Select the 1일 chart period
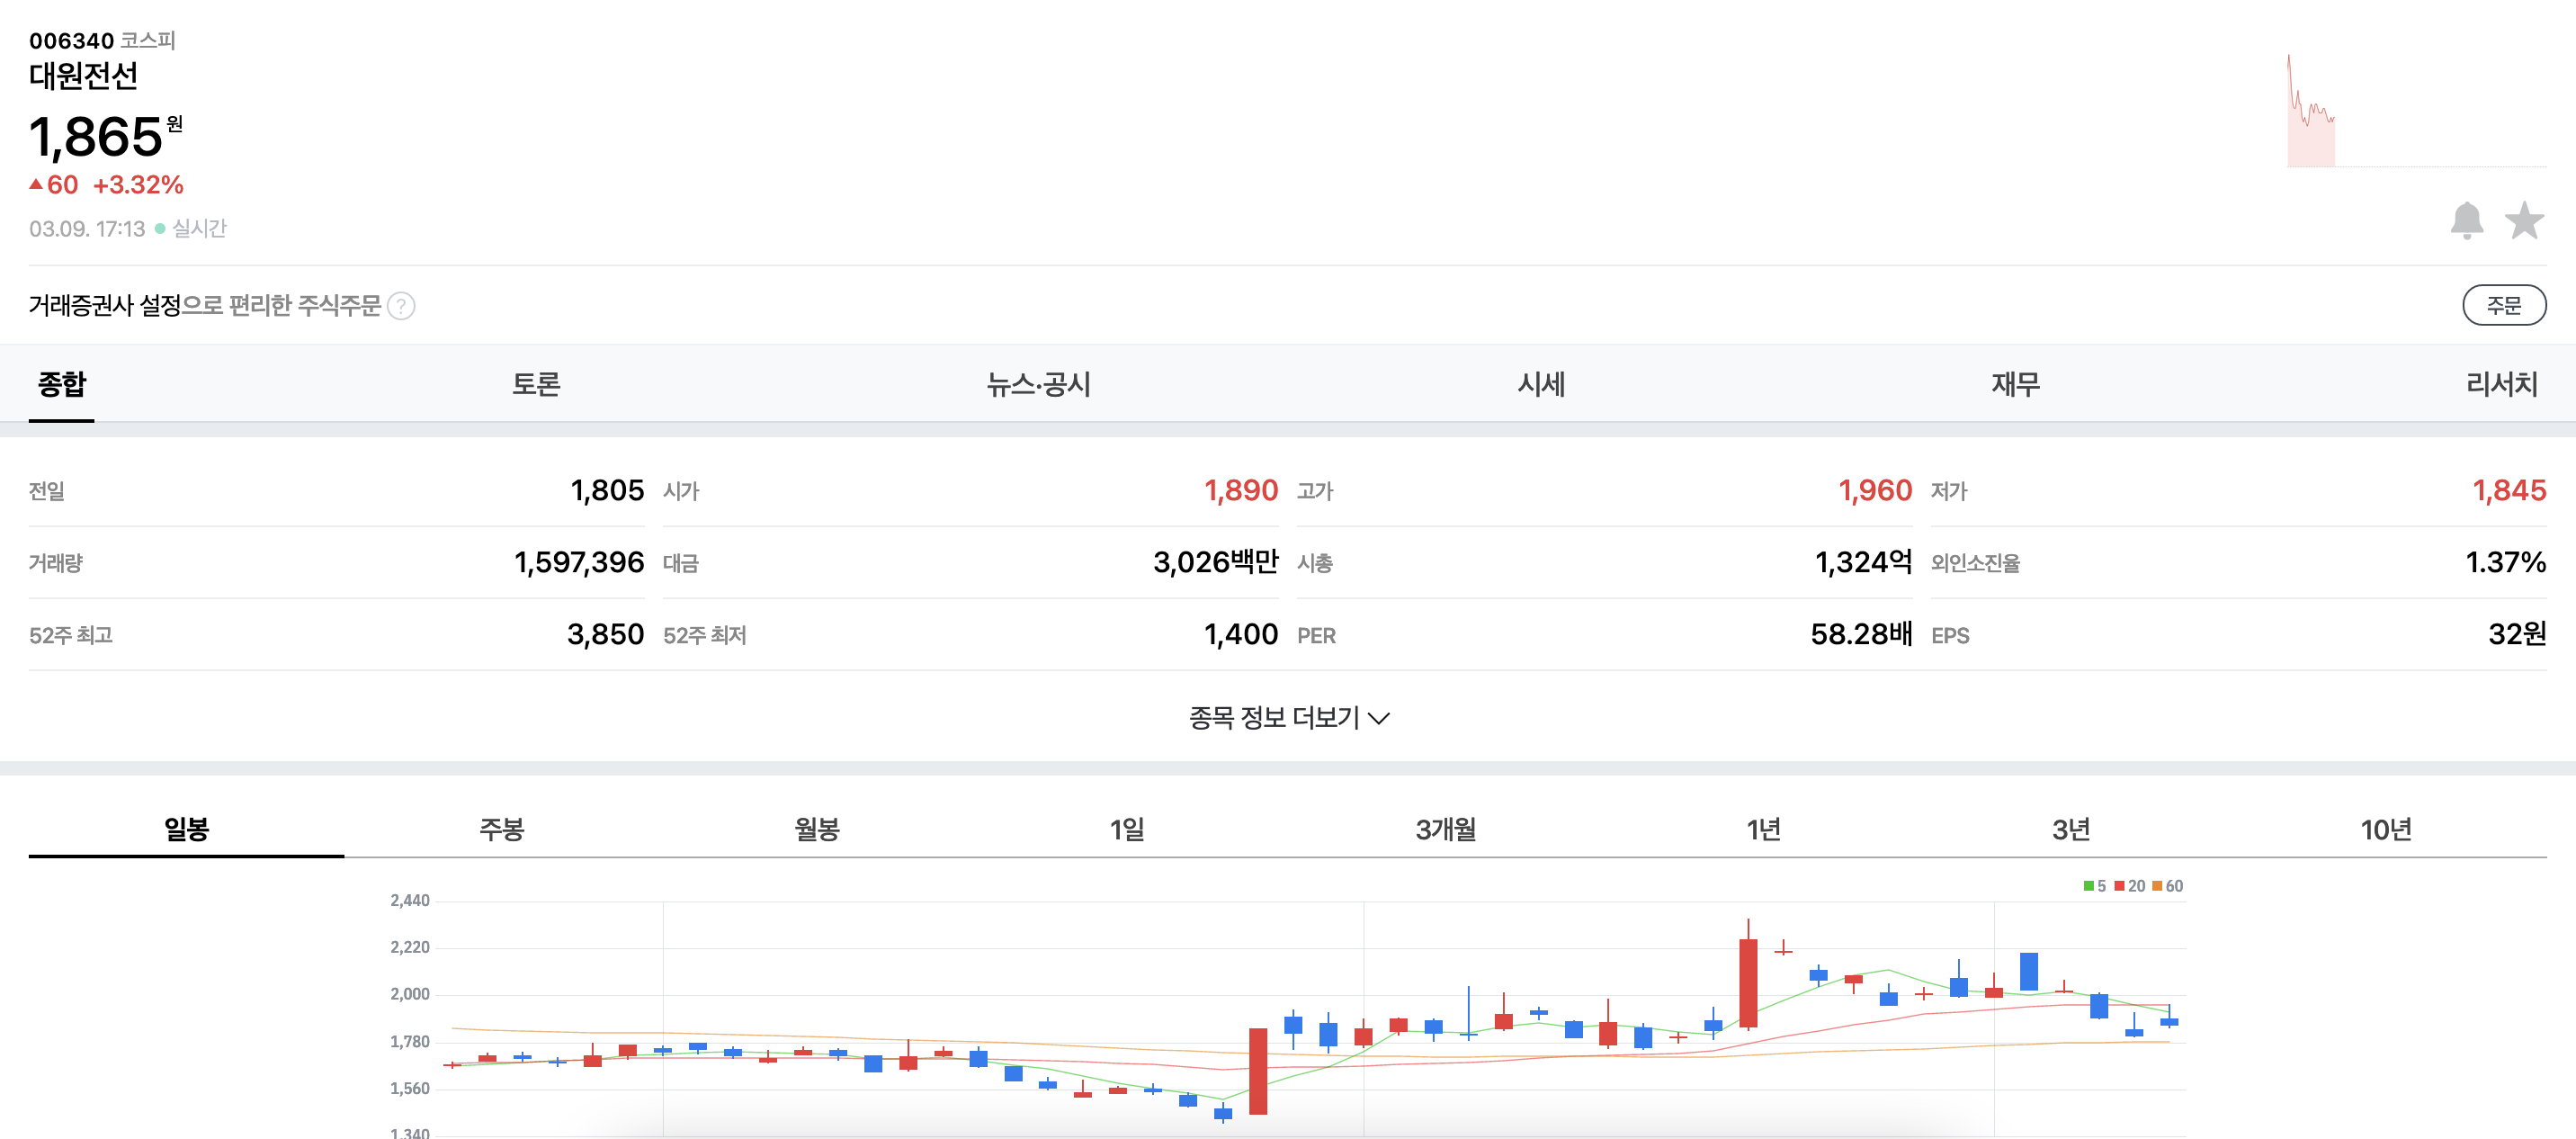The height and width of the screenshot is (1139, 2576). pos(1127,829)
